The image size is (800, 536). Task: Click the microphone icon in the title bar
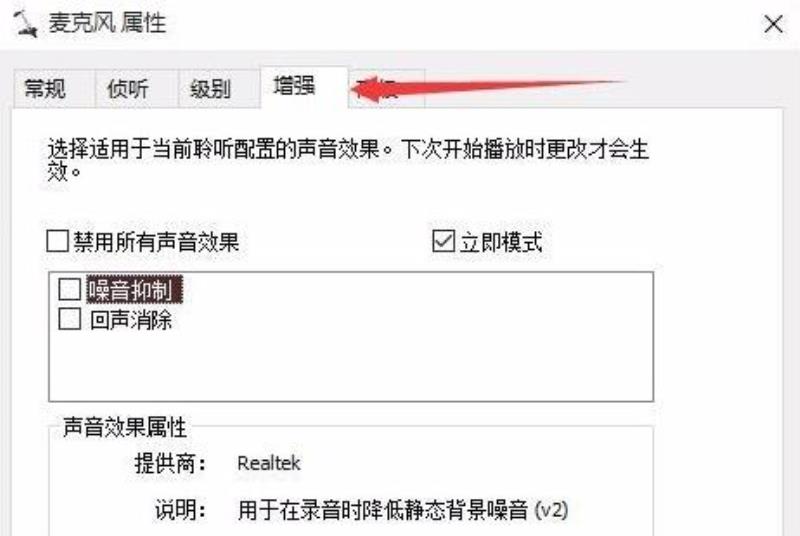[26, 24]
